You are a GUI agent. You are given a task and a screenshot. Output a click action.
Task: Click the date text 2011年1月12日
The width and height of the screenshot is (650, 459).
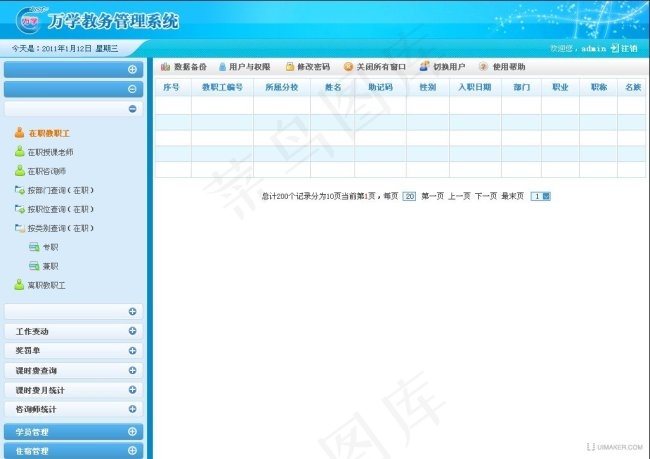[67, 49]
